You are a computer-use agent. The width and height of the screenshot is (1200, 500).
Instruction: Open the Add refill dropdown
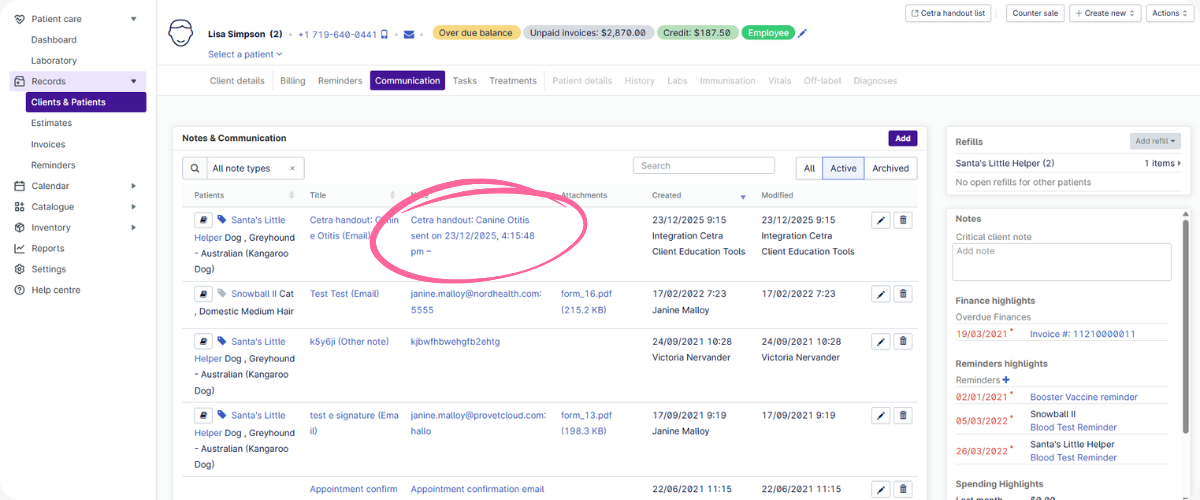click(1155, 142)
